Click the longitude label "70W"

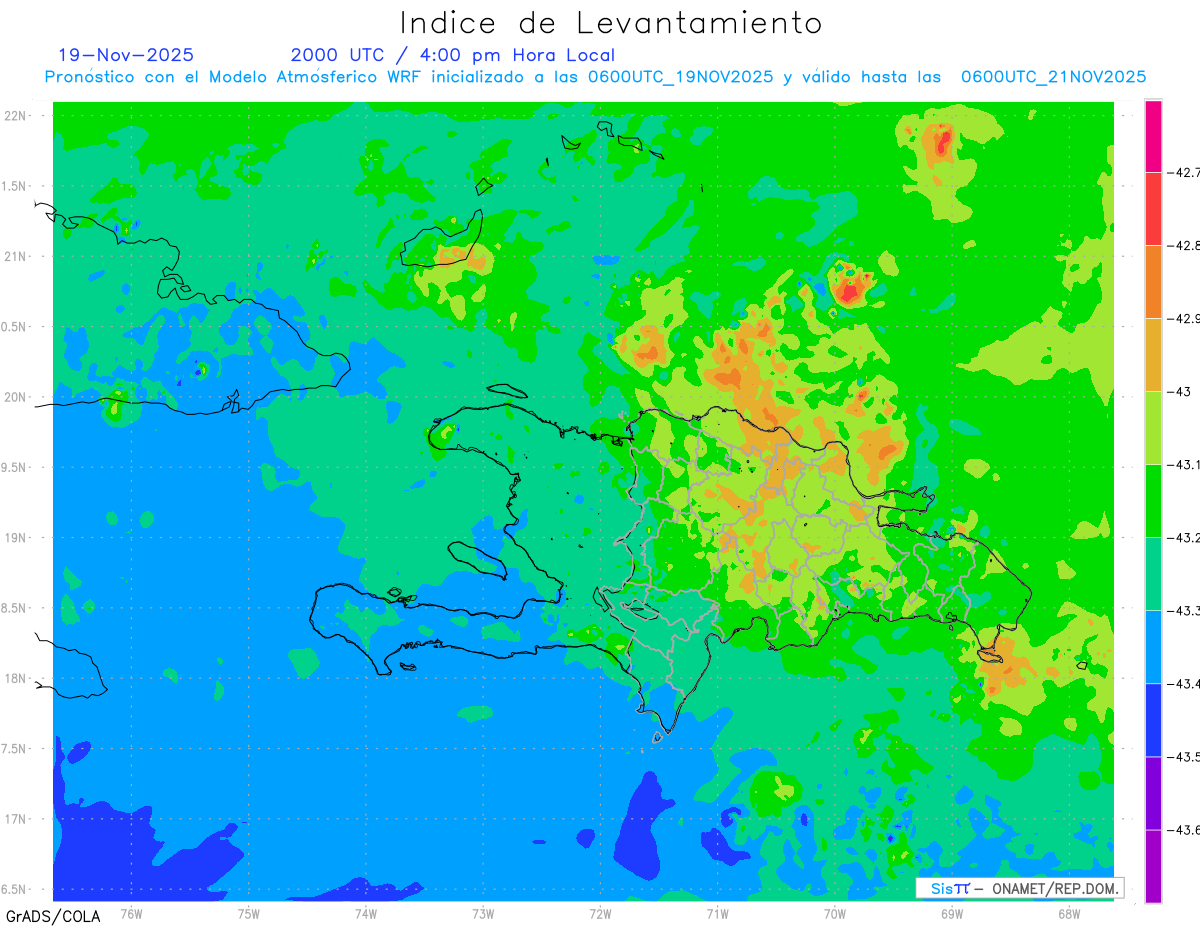[835, 914]
